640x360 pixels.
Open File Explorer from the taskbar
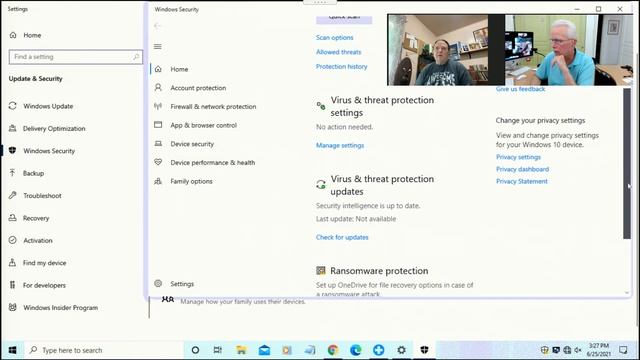(x=241, y=350)
